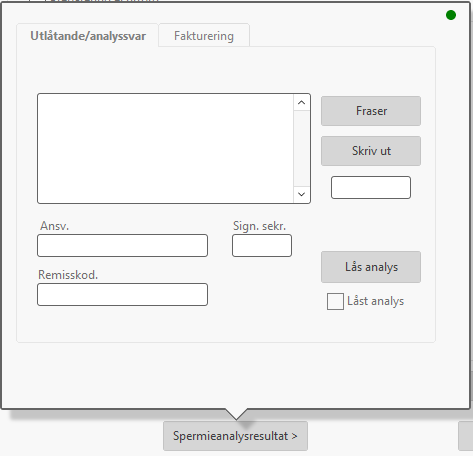The height and width of the screenshot is (456, 473).
Task: Switch to the Fakturering tab
Action: tap(204, 36)
